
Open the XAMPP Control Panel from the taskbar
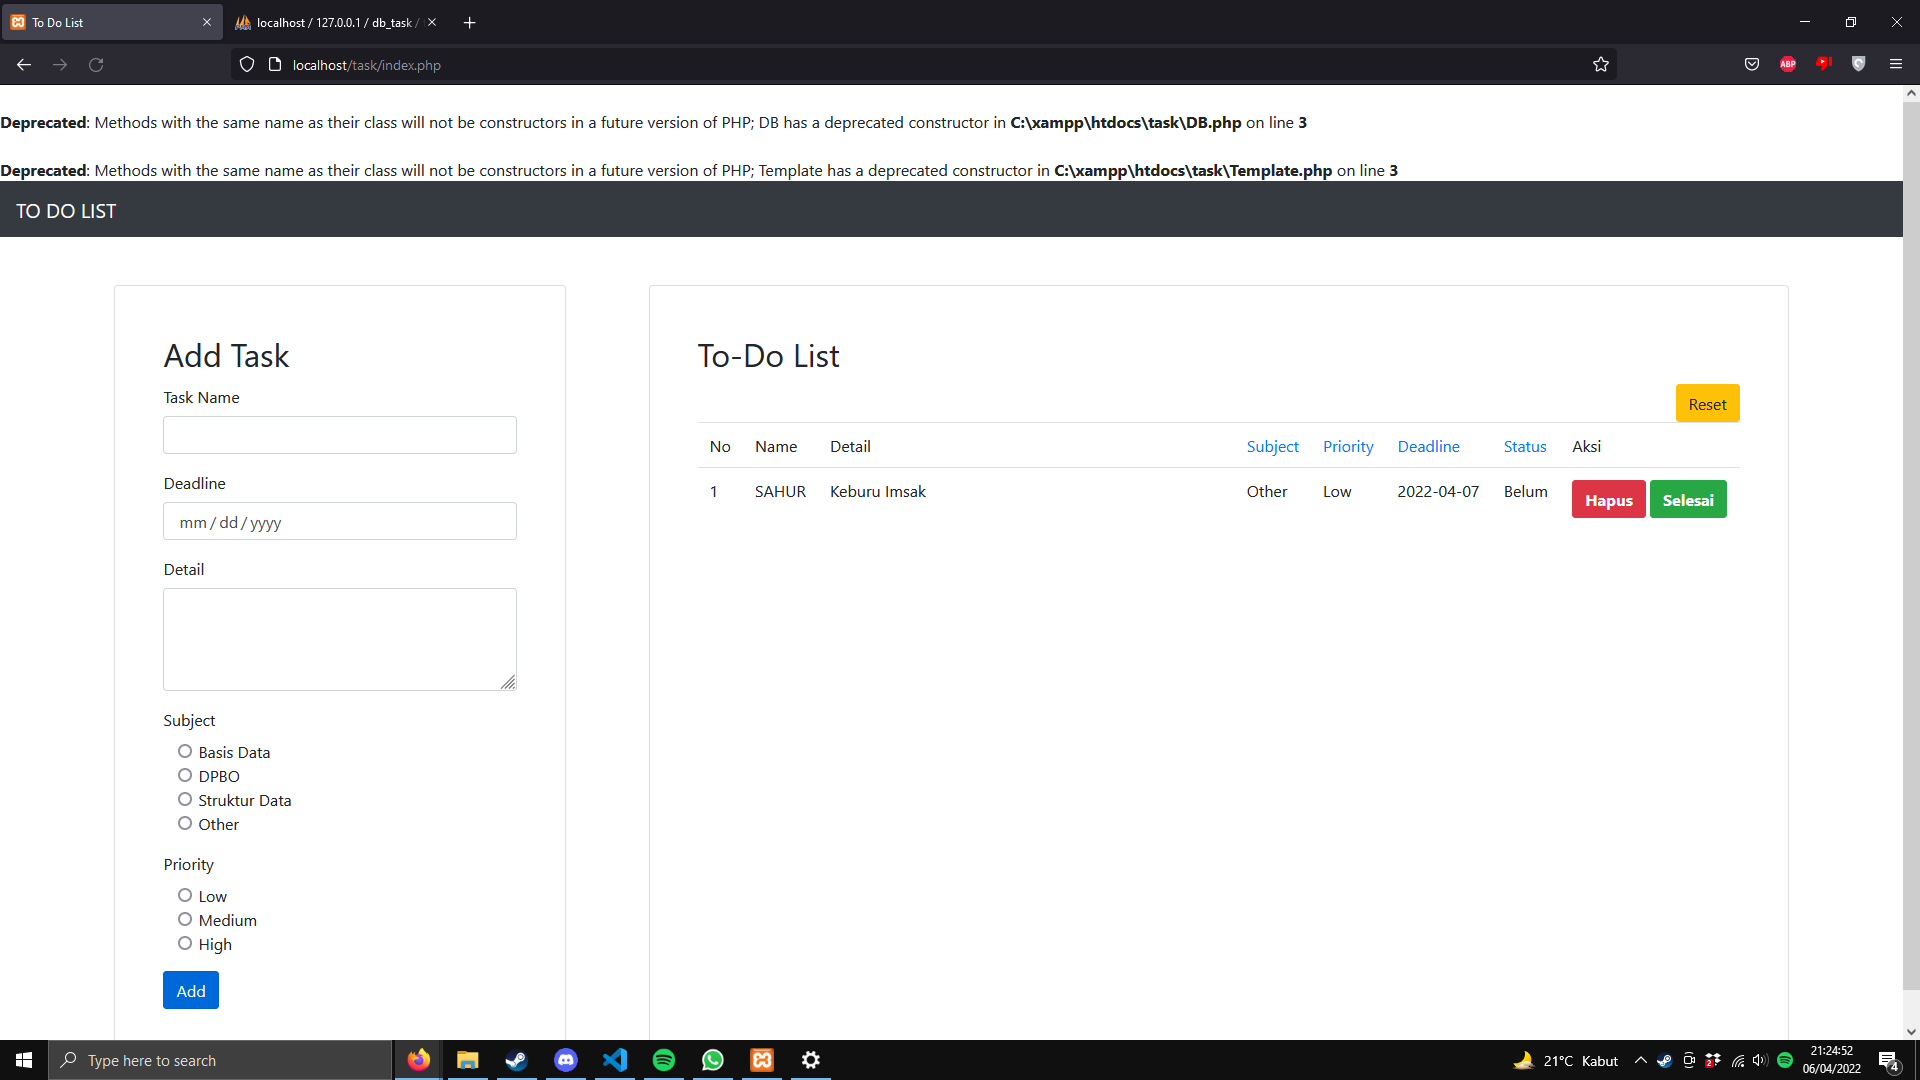(762, 1060)
